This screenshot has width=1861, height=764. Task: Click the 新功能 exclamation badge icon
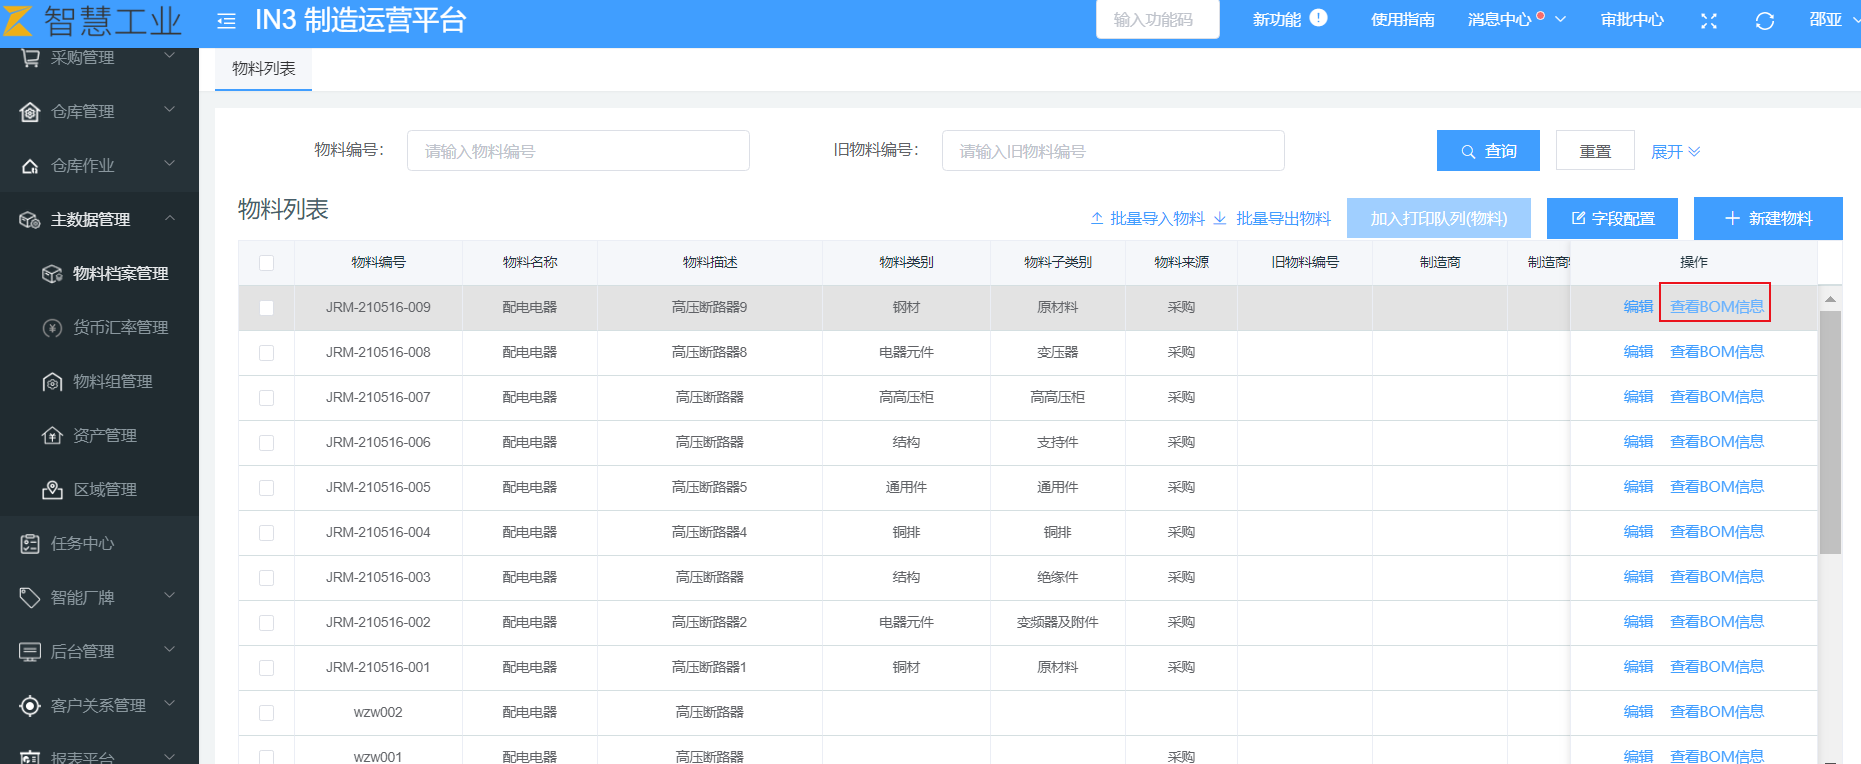pos(1318,18)
